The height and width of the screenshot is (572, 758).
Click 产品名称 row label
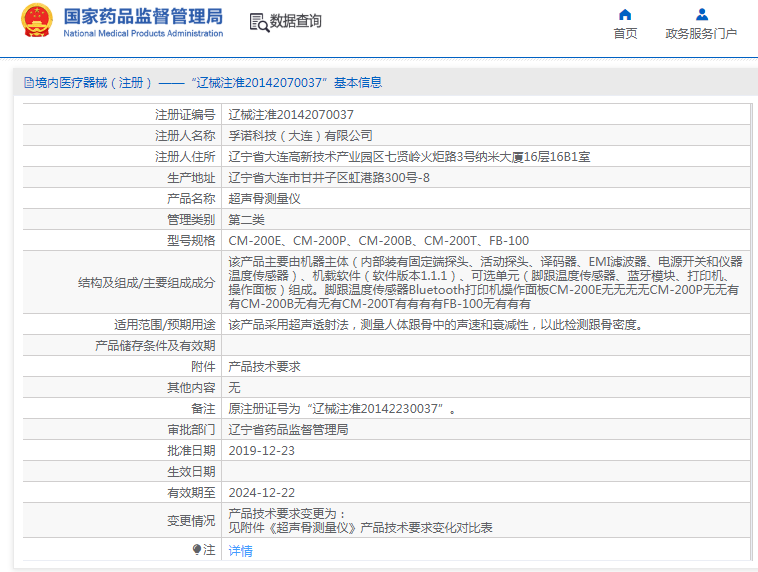[x=191, y=199]
